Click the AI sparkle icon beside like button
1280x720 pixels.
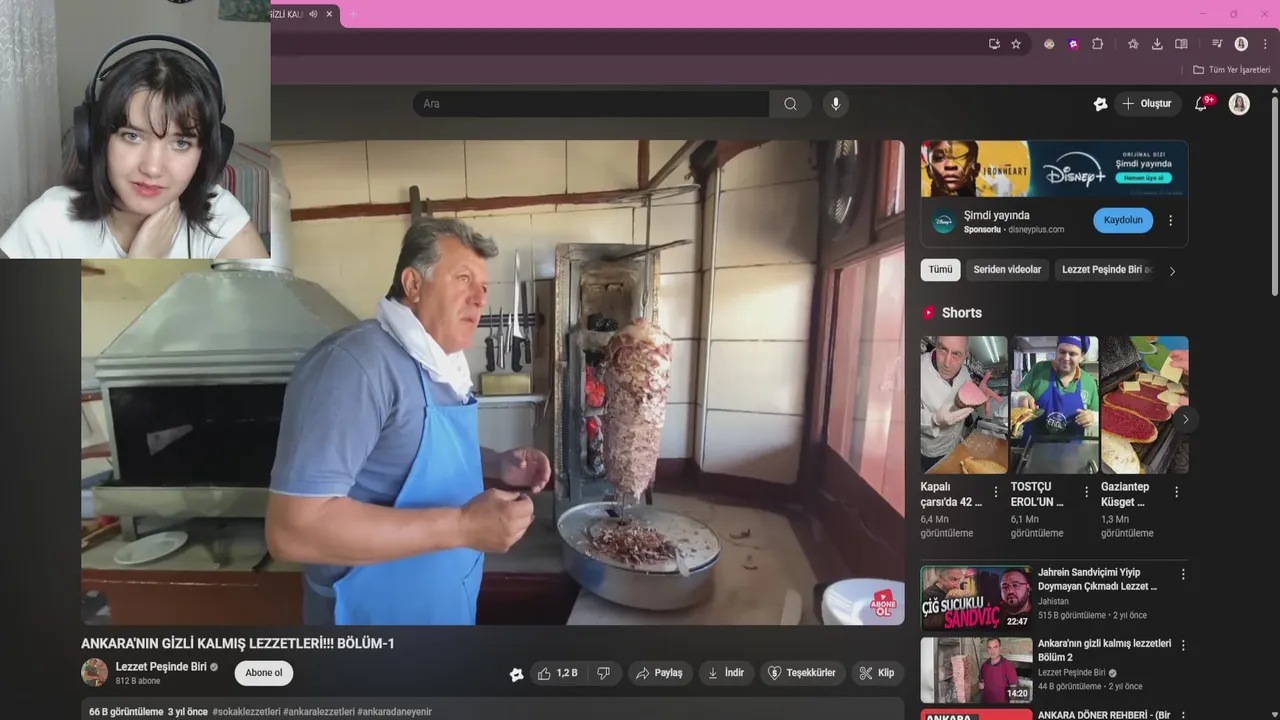click(x=516, y=674)
